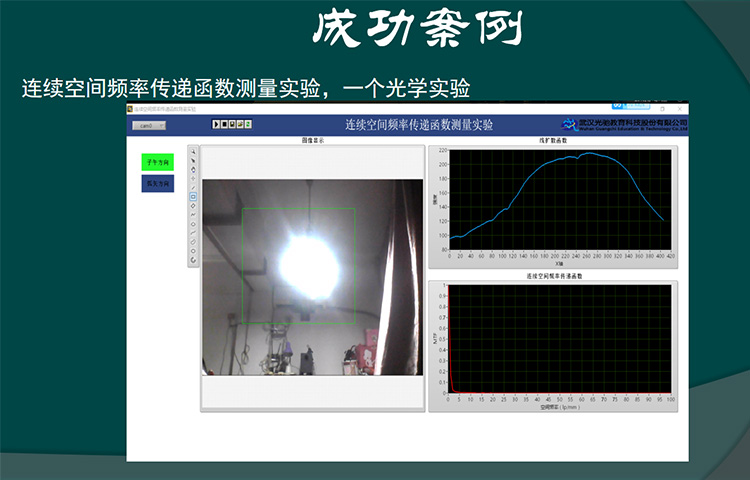
Task: Click the blue widget in the title bar
Action: coord(629,106)
